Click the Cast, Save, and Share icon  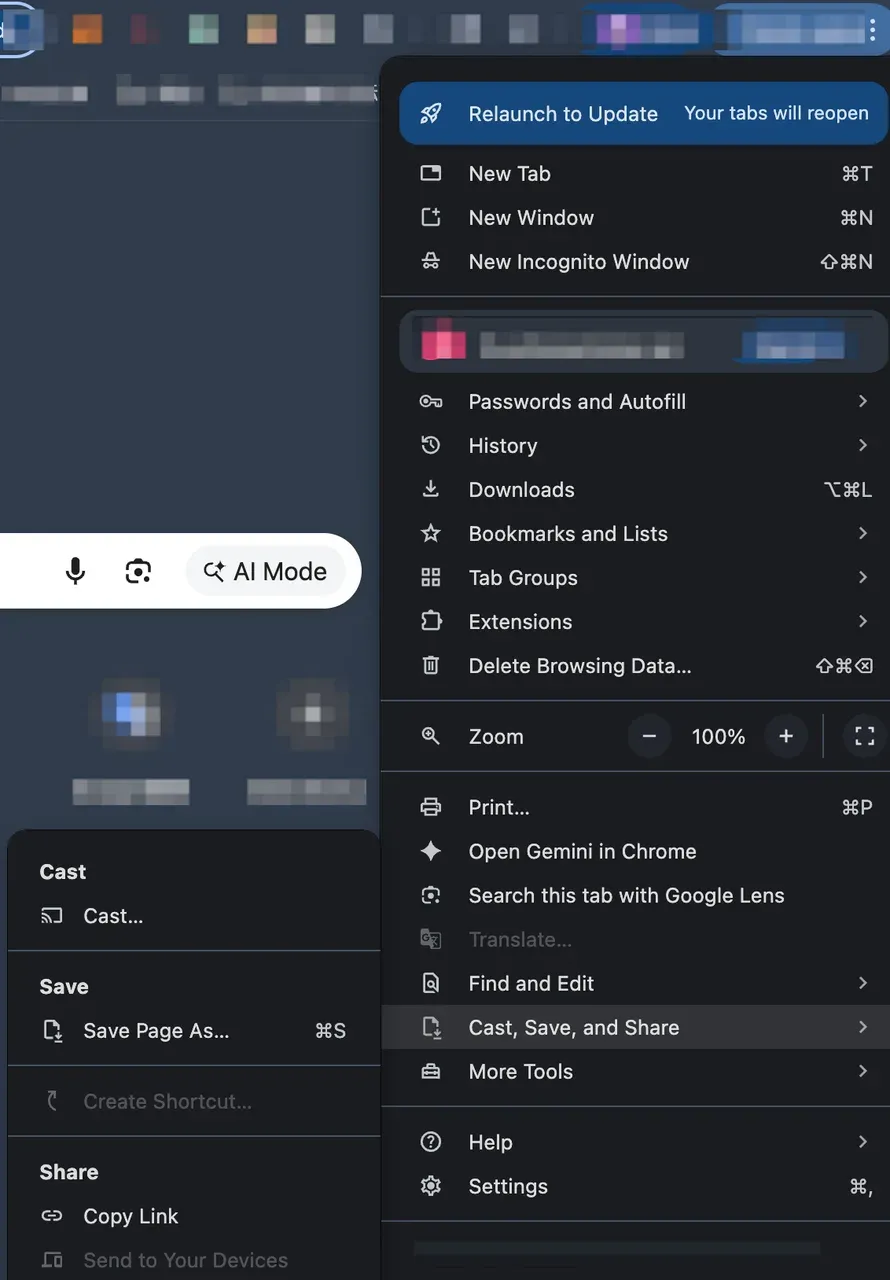coord(431,1028)
